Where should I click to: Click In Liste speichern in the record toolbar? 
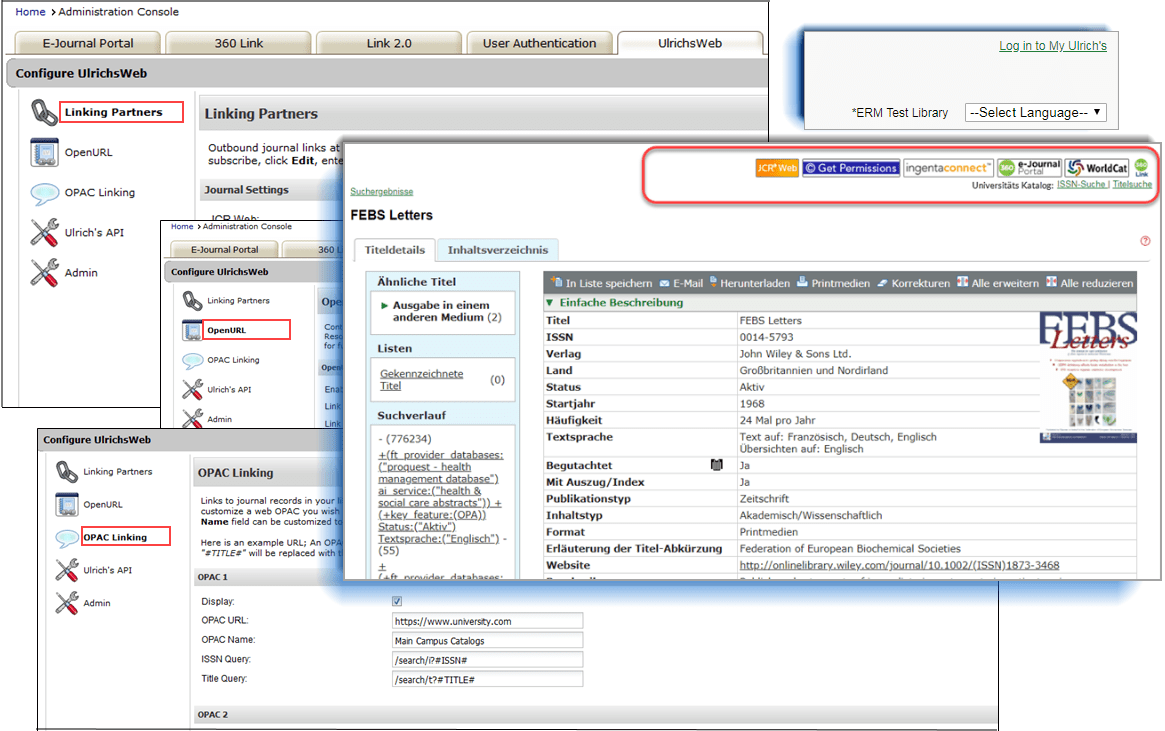point(602,283)
